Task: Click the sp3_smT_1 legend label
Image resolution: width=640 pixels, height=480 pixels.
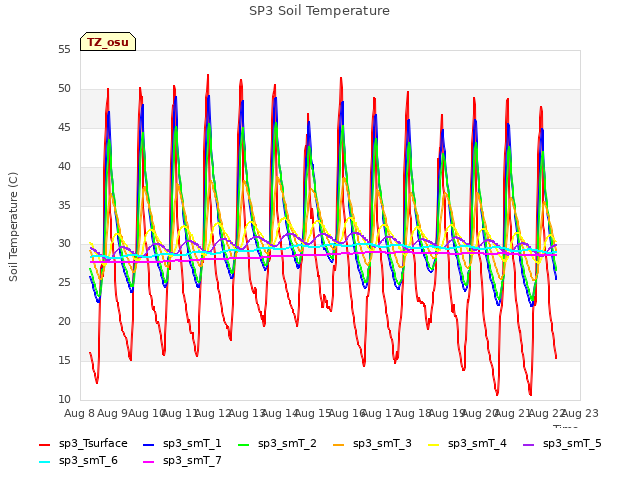Action: tap(192, 443)
